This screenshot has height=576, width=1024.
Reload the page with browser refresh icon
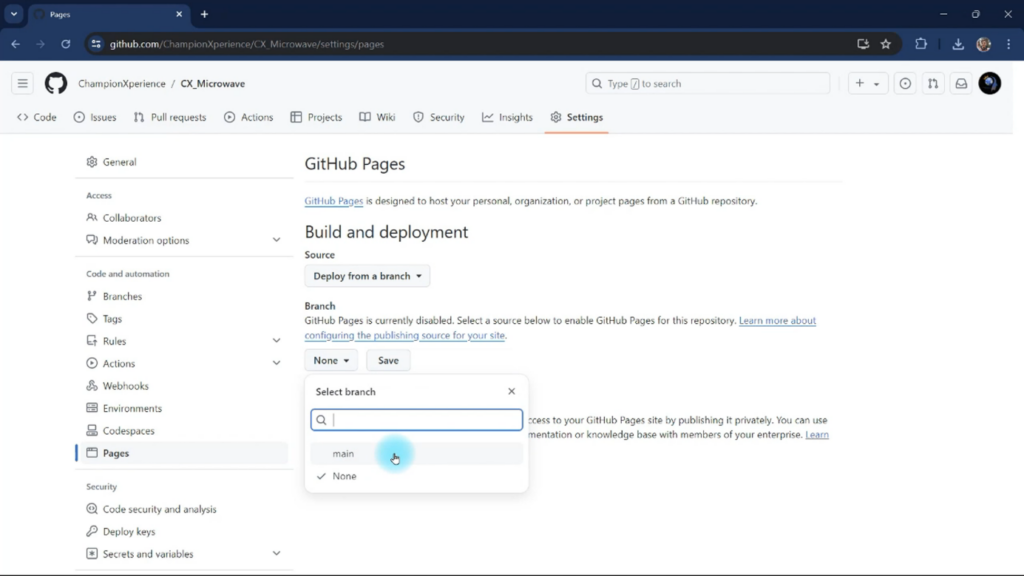coord(66,44)
